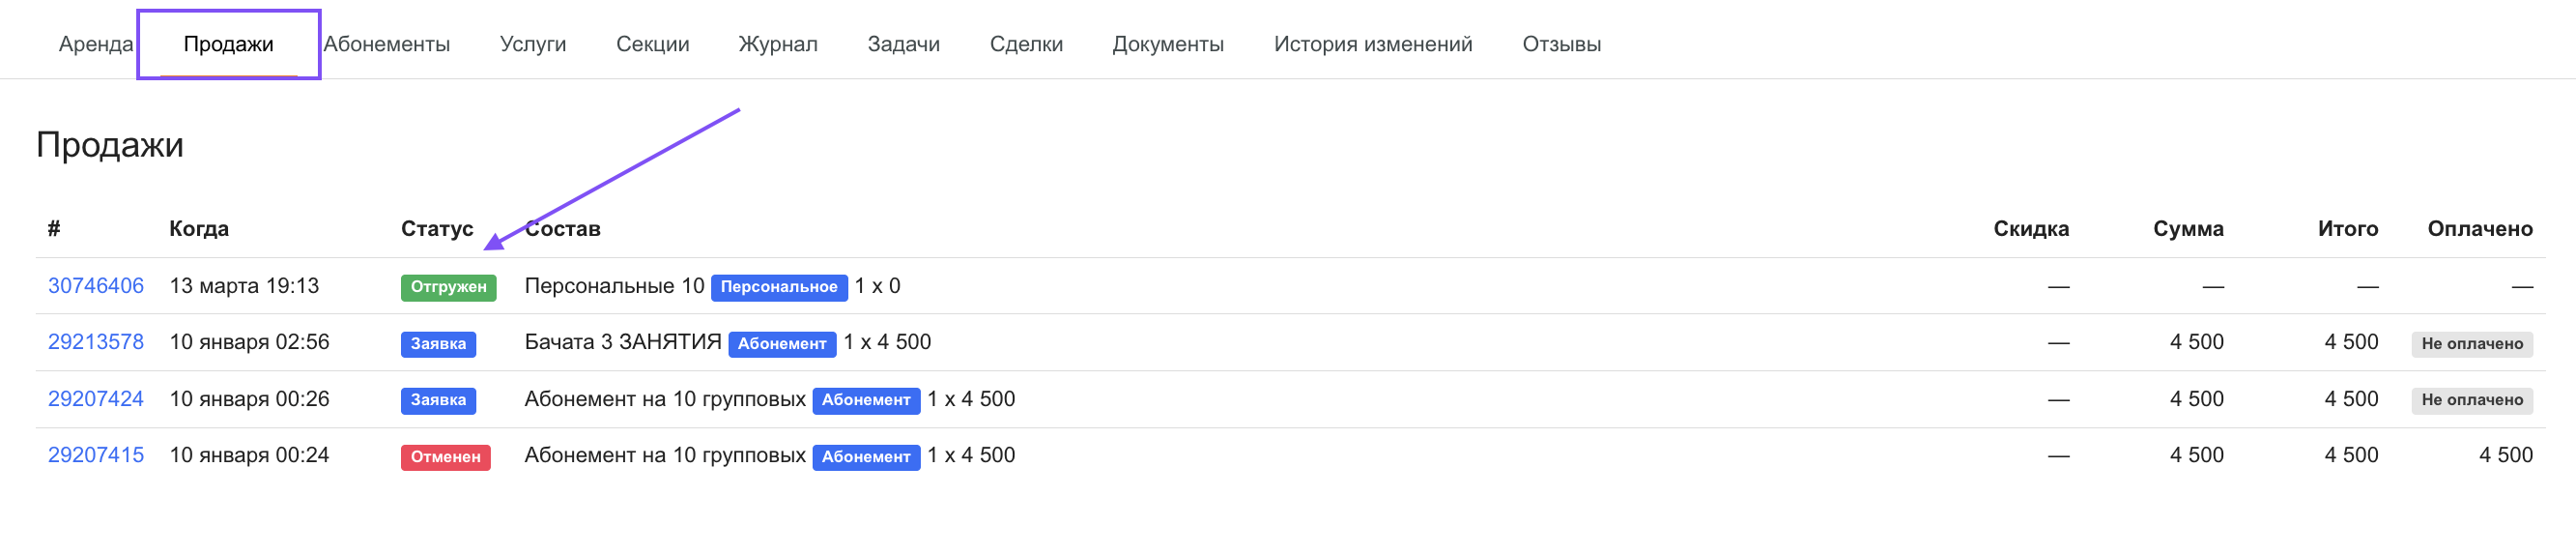Select the Задачи tab

click(903, 44)
